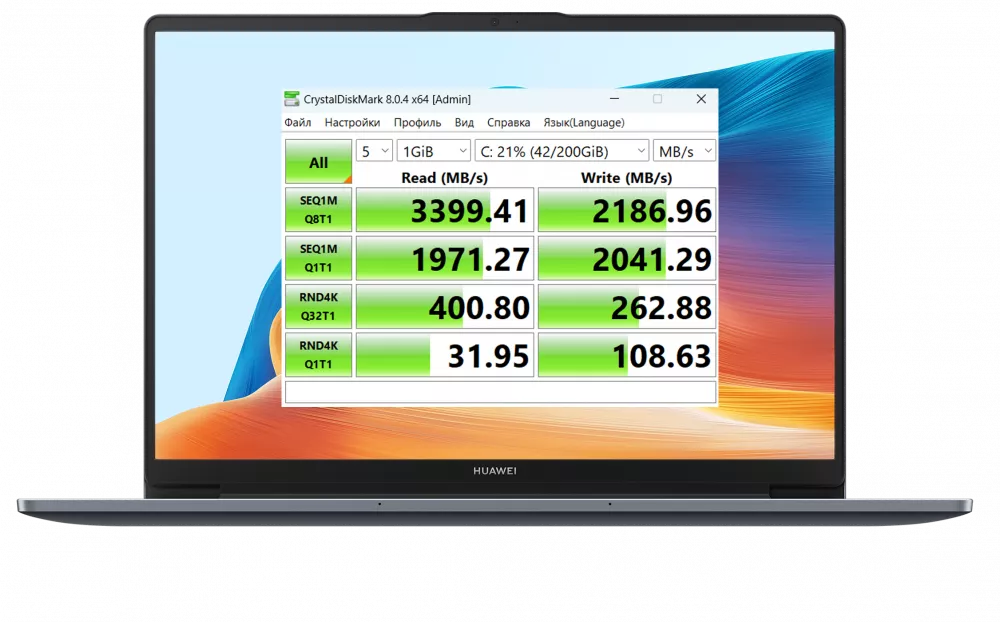Click the 108.63 write result
This screenshot has width=1000, height=622.
(627, 355)
